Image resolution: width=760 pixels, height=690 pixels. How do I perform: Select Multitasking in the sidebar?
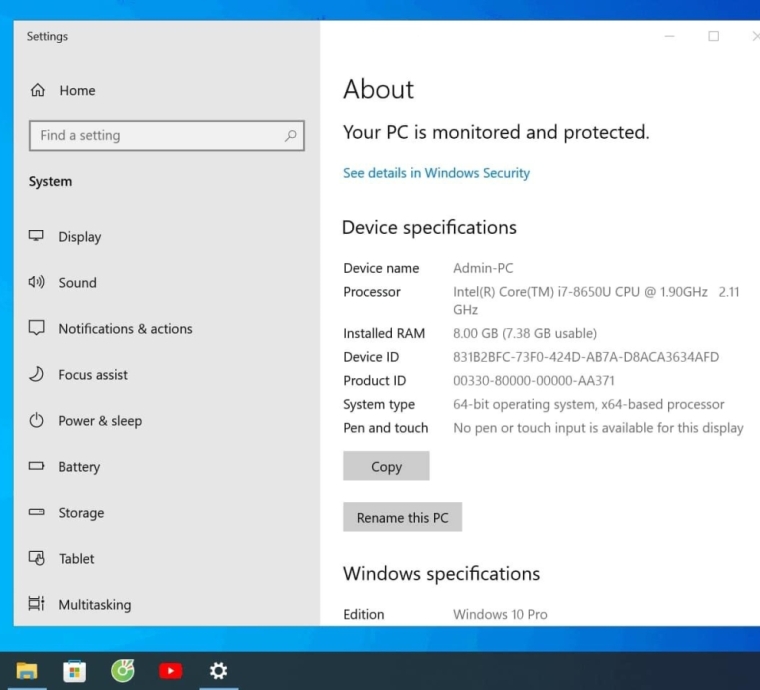point(95,605)
